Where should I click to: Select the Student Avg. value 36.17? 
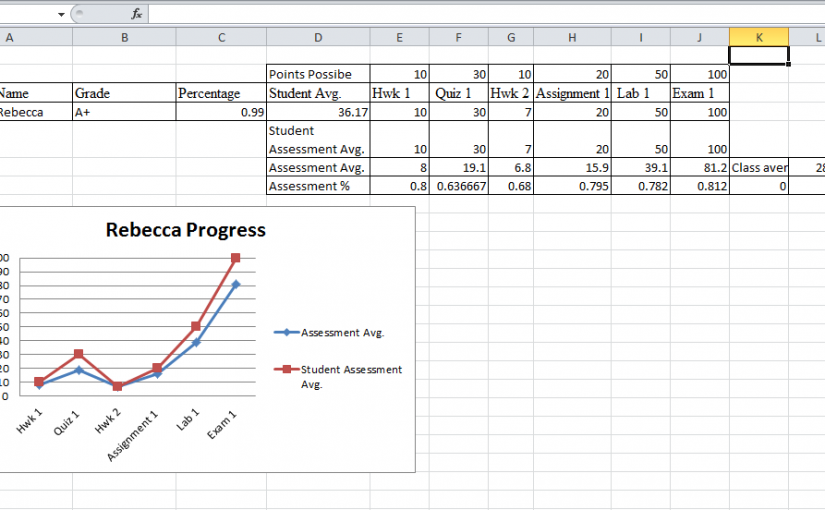pos(317,113)
